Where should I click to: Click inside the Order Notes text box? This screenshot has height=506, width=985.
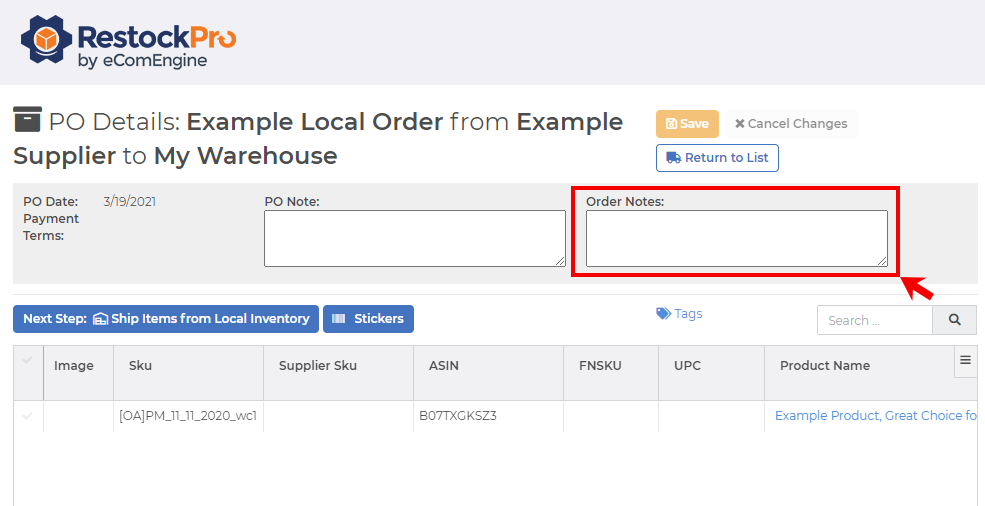736,238
